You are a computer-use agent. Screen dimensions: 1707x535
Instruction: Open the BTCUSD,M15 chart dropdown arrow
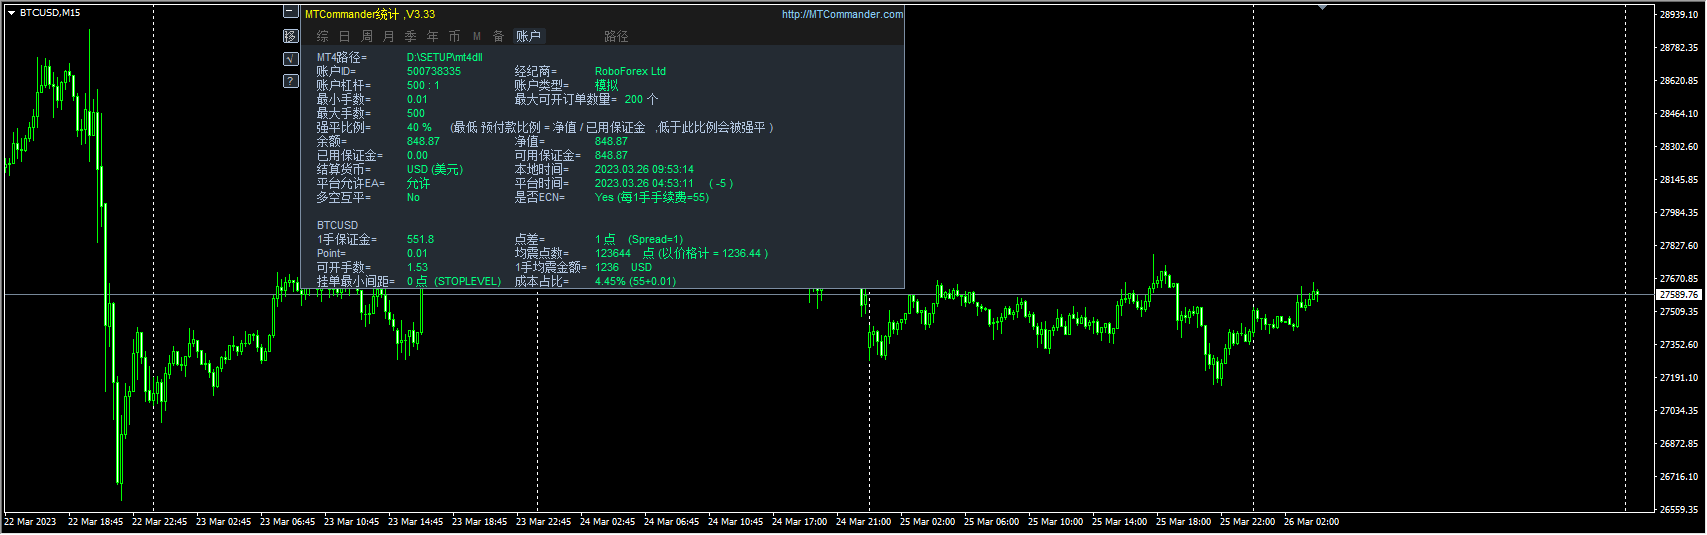coord(11,13)
